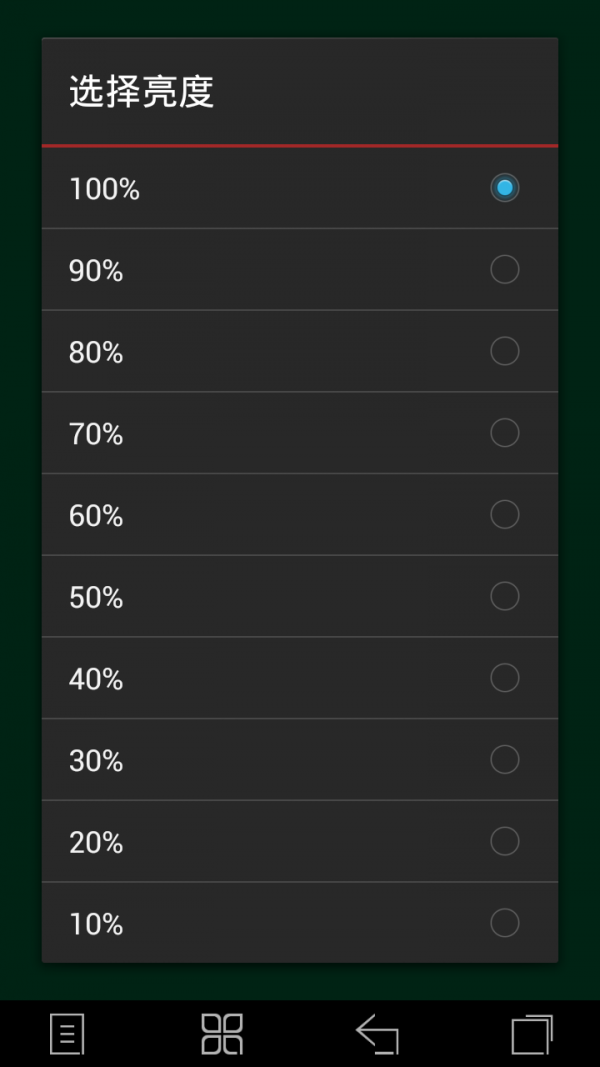
Task: Tap the dark green background above the dialog
Action: (x=300, y=18)
